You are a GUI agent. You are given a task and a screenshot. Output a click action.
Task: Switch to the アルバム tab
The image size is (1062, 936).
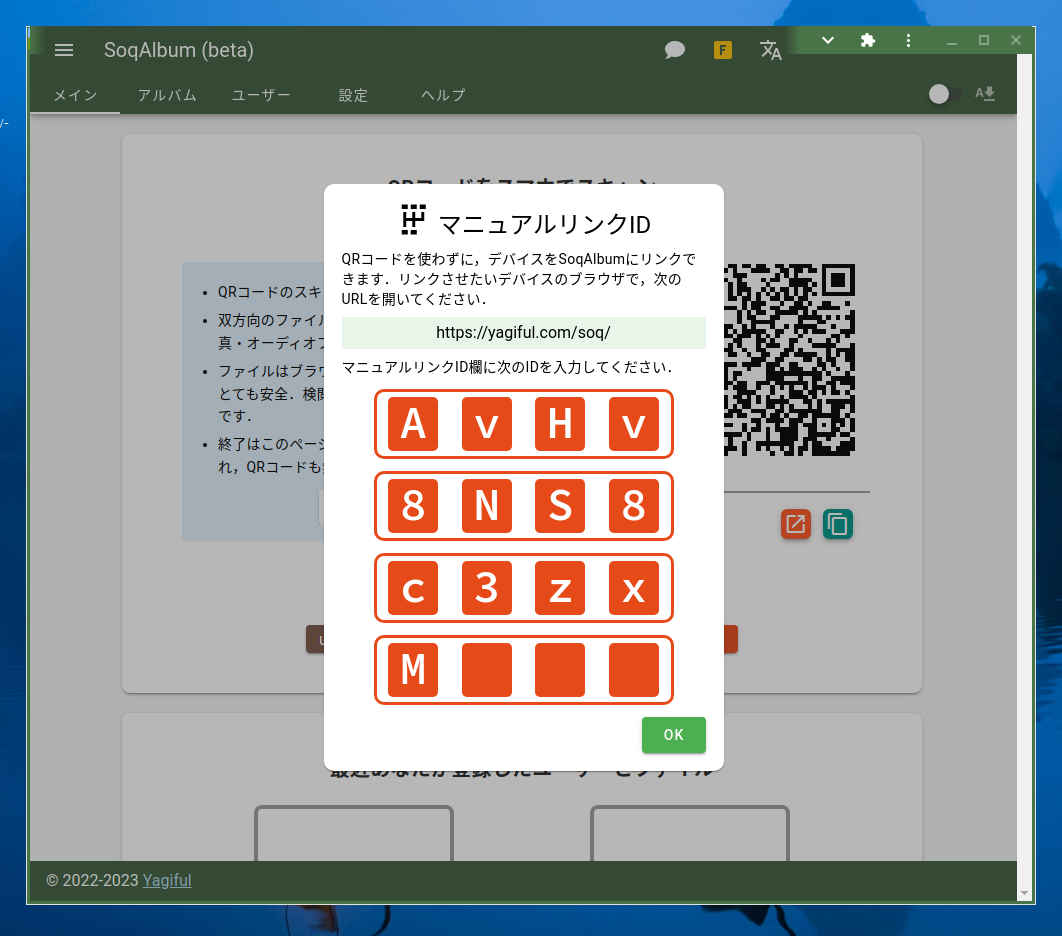tap(166, 95)
